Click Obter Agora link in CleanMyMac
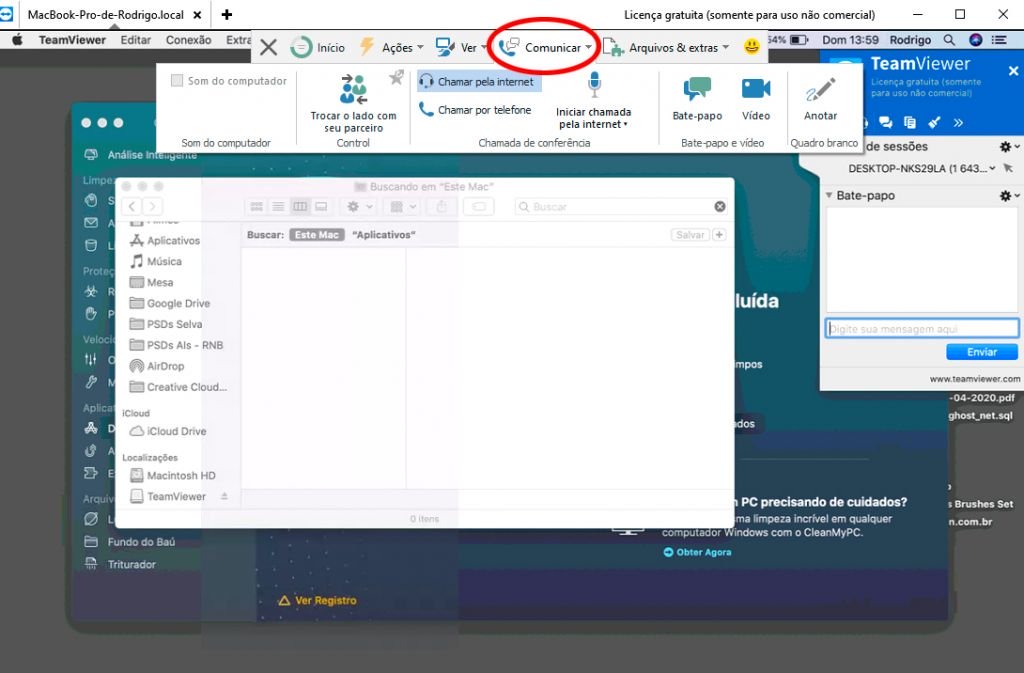The height and width of the screenshot is (673, 1024). click(697, 552)
